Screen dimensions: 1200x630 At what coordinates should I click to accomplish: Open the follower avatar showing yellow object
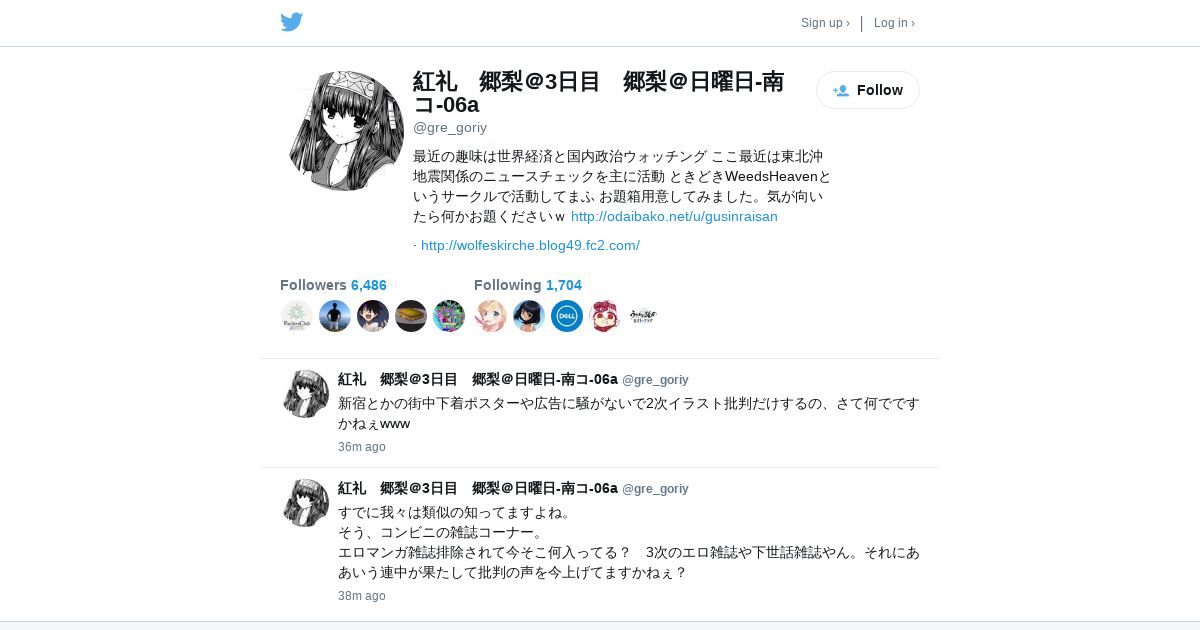point(411,316)
